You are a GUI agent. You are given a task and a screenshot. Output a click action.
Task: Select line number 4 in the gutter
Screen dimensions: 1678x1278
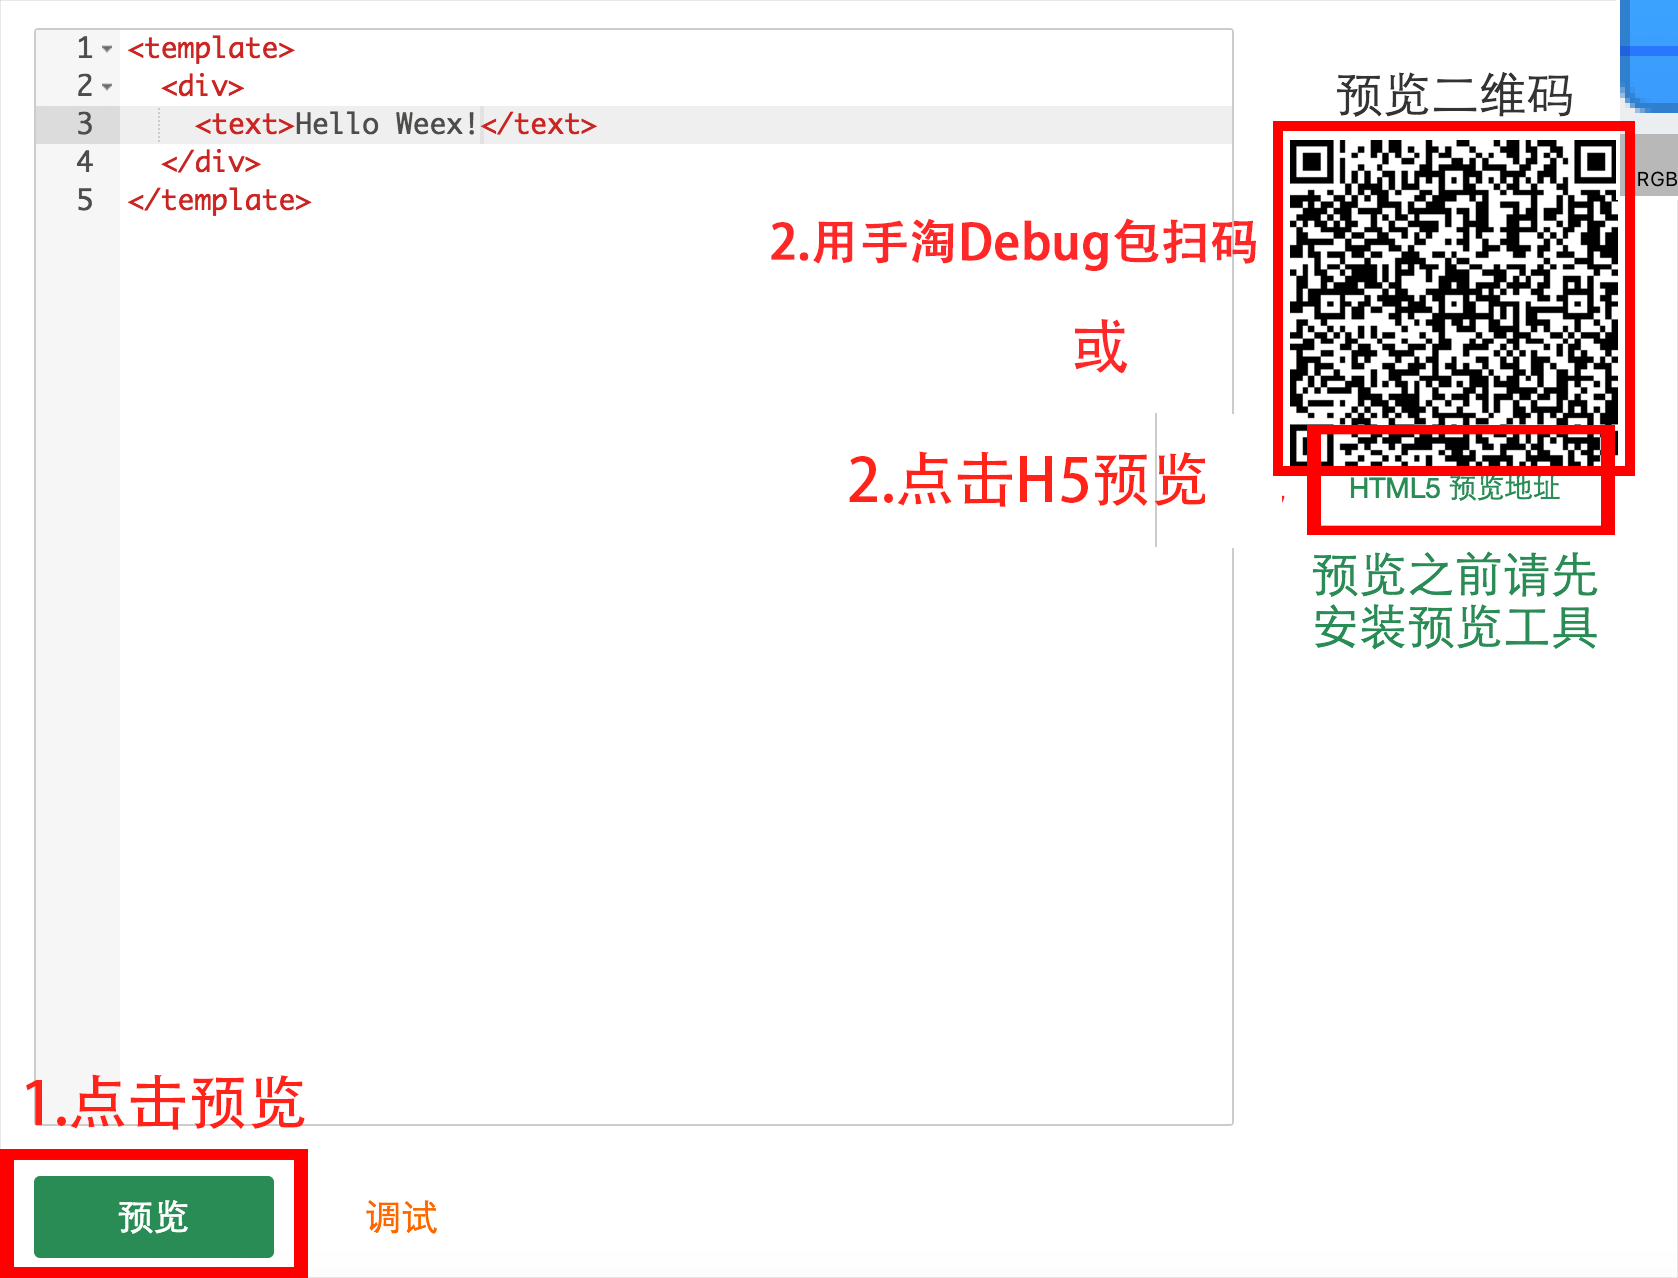click(x=85, y=162)
